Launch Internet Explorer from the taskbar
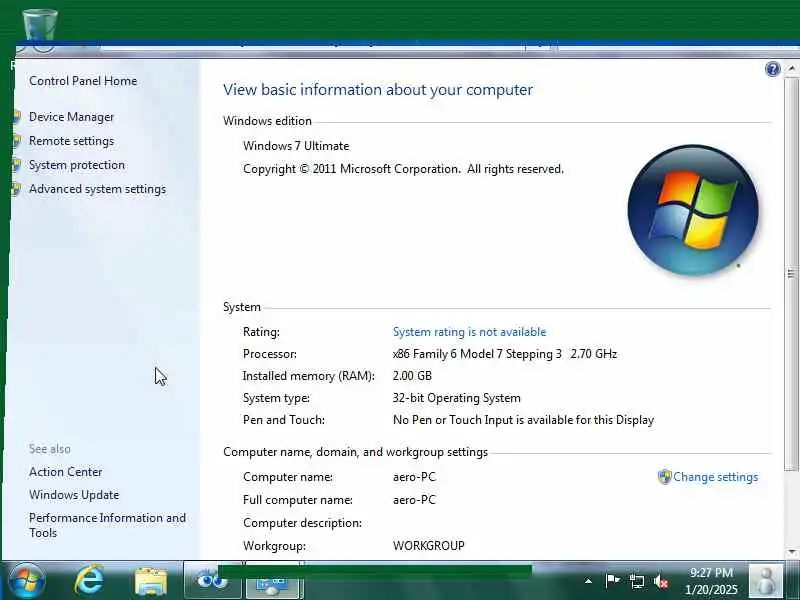This screenshot has width=800, height=600. [89, 581]
